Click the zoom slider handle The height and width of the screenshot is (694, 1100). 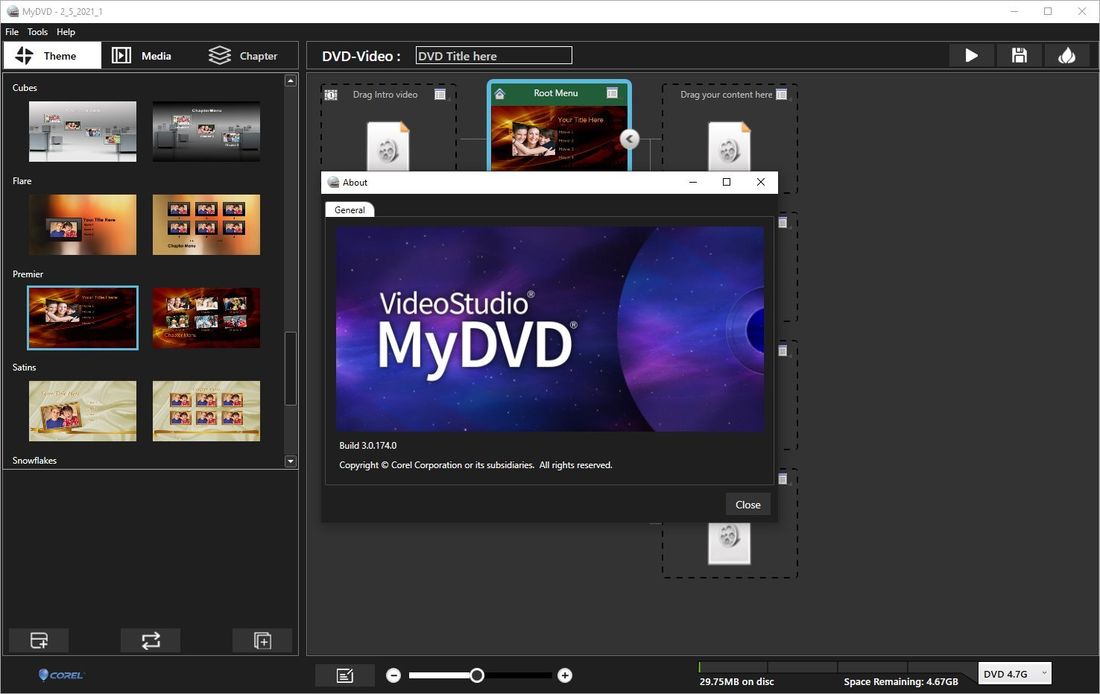477,675
